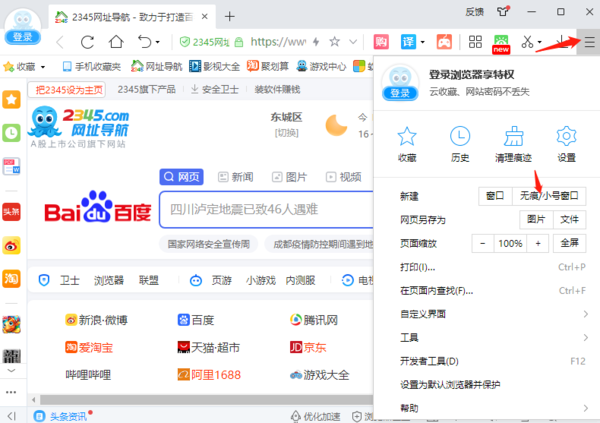Click the 全屏 button in page zoom row
The width and height of the screenshot is (600, 423).
coord(569,243)
